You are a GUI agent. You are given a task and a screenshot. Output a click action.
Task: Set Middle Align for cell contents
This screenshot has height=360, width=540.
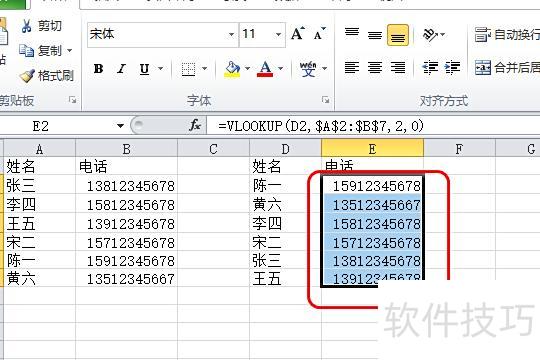coord(375,34)
